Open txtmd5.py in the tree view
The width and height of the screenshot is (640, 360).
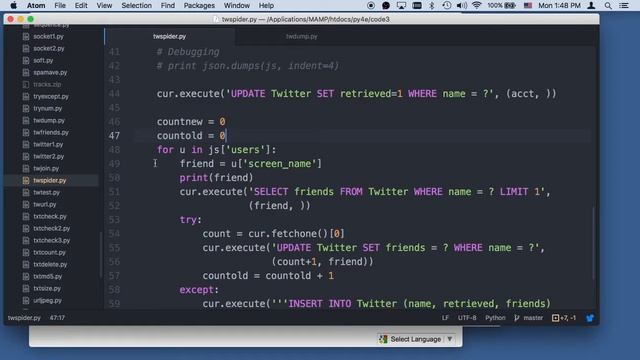click(48, 276)
